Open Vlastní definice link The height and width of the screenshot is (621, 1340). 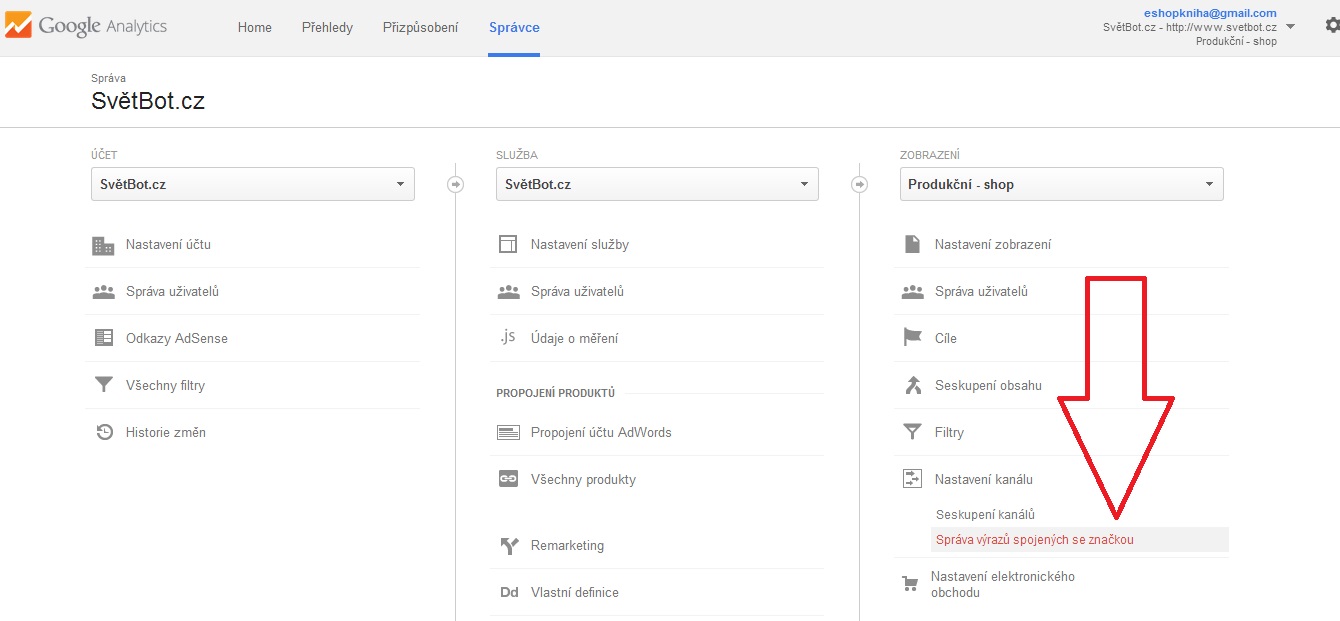coord(575,592)
